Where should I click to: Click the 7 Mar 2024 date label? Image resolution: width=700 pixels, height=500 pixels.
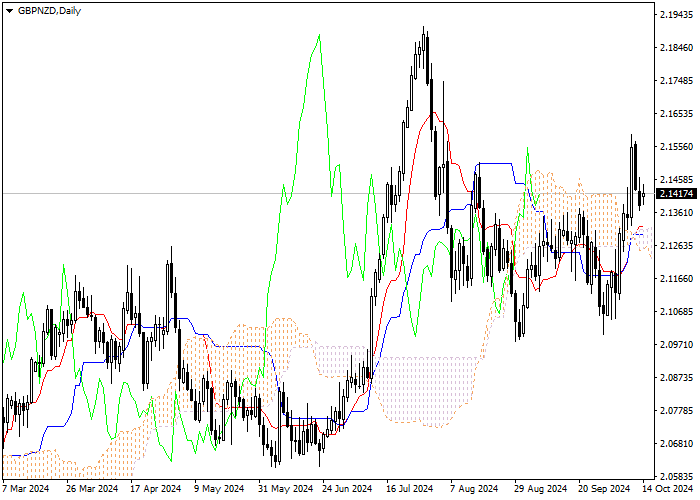26,489
